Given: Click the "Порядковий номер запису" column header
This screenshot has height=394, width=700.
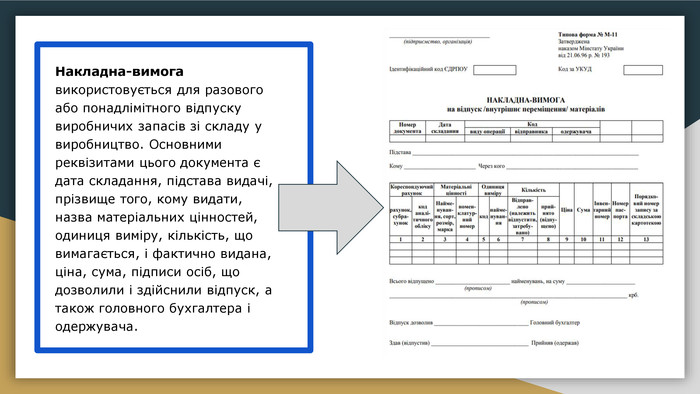Looking at the screenshot, I should coord(646,209).
